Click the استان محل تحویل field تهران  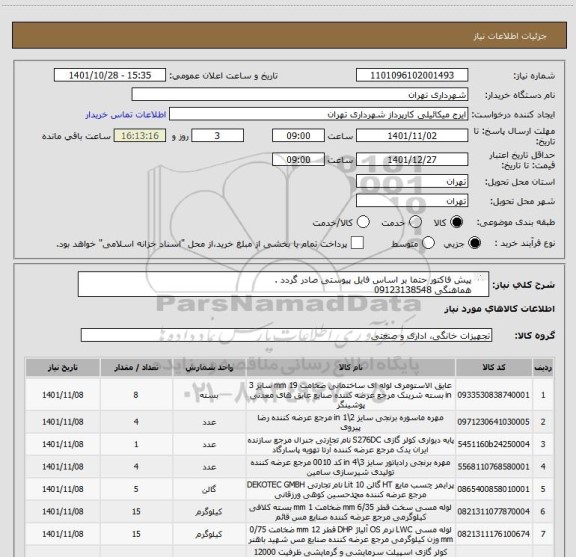coord(412,182)
